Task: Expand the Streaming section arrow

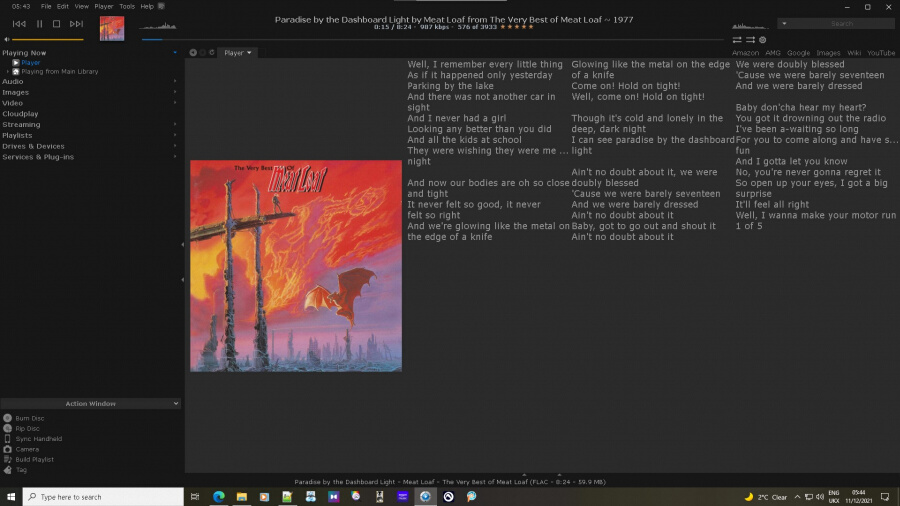Action: point(175,124)
